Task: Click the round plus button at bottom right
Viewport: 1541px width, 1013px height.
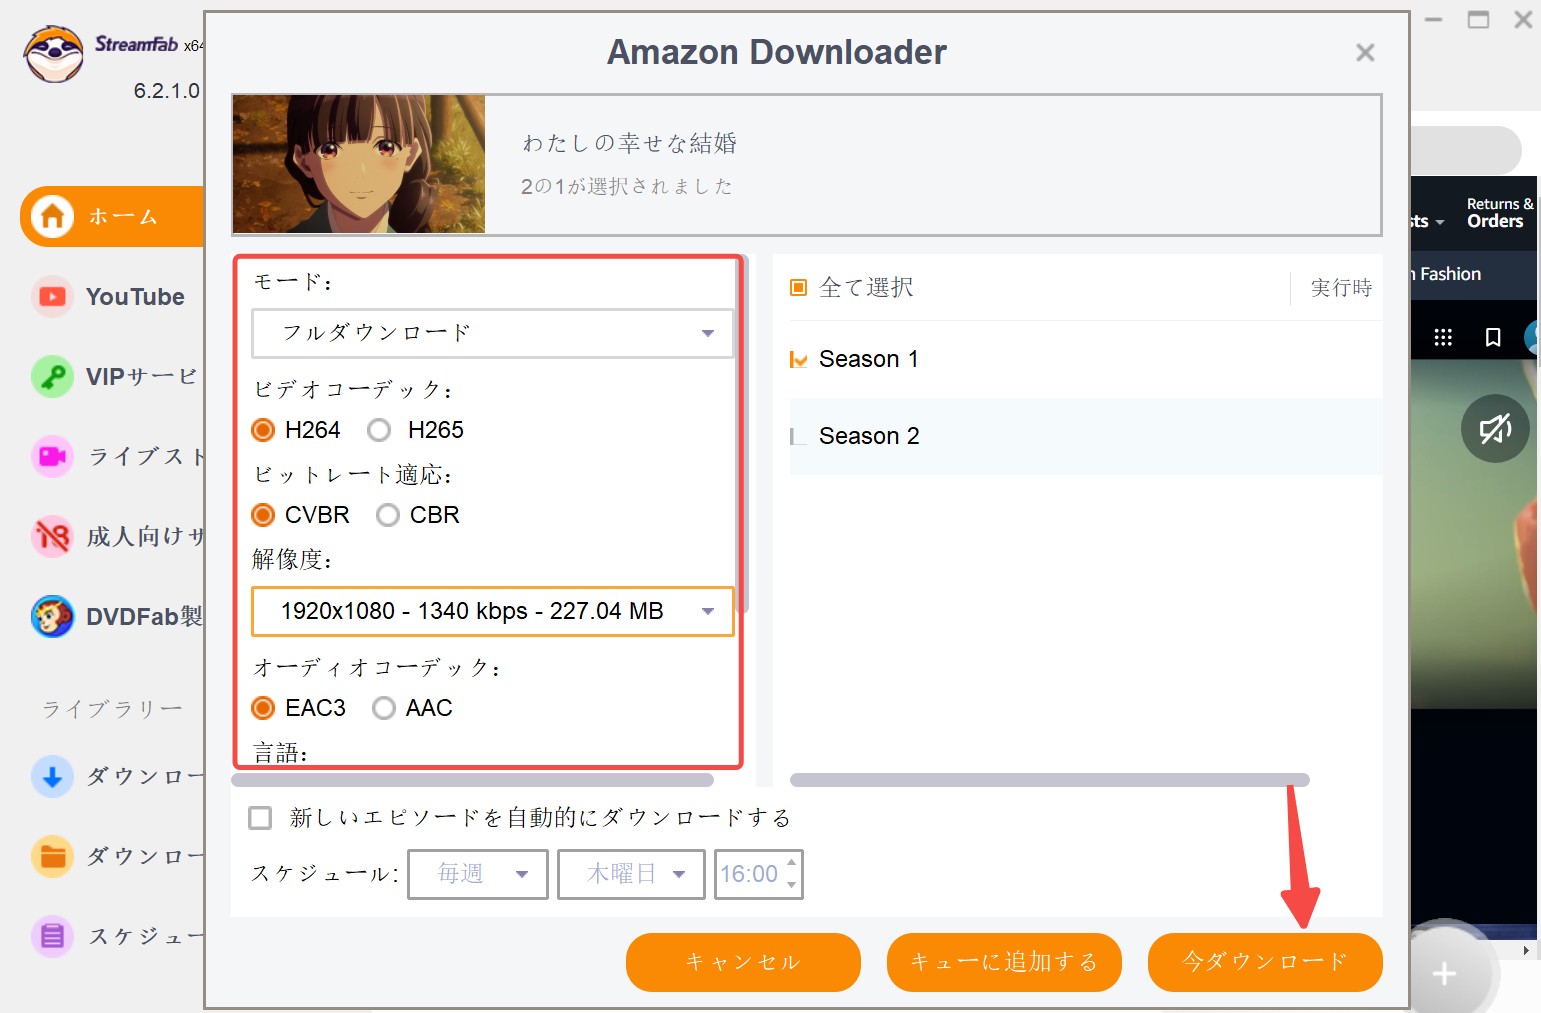Action: click(x=1444, y=973)
